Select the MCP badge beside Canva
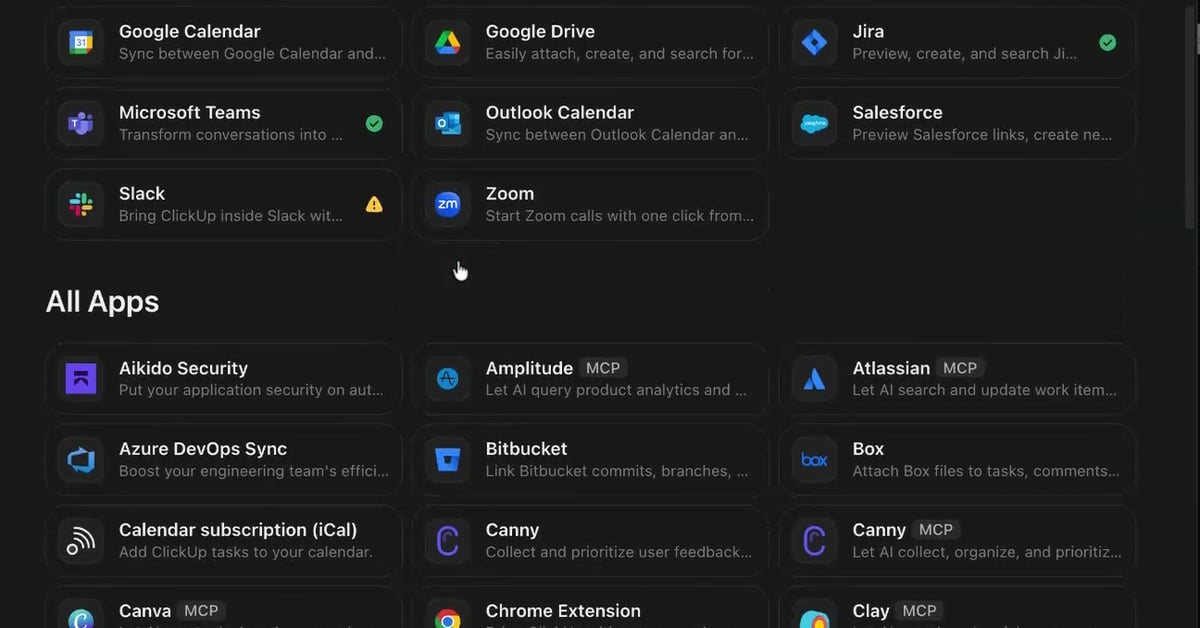The width and height of the screenshot is (1200, 628). point(201,611)
